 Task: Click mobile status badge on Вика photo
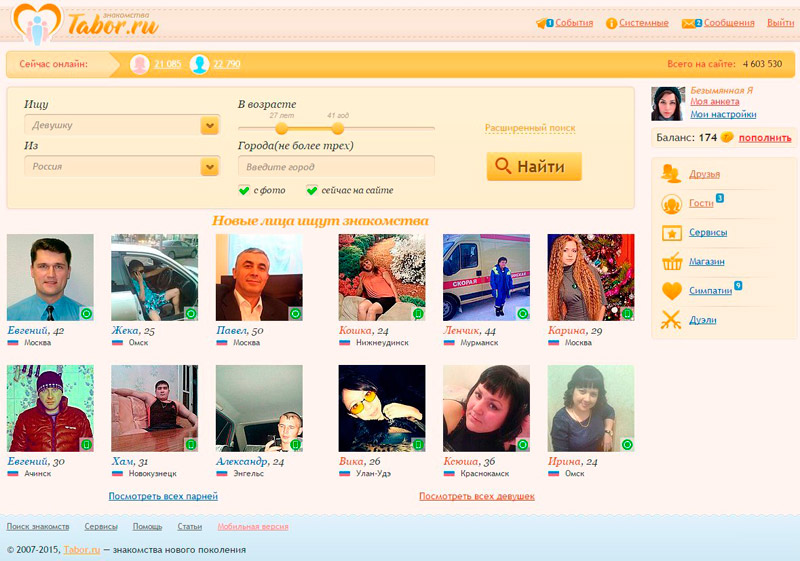[418, 445]
